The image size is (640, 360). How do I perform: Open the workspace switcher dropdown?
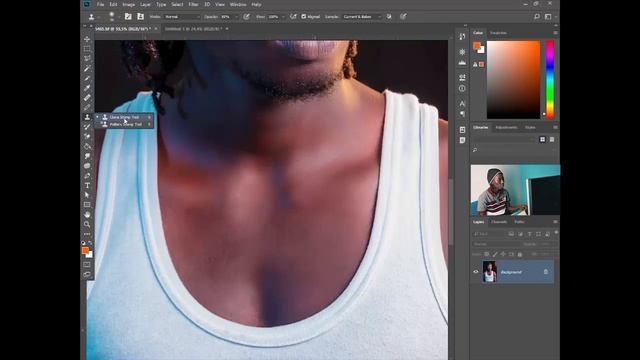[x=549, y=17]
